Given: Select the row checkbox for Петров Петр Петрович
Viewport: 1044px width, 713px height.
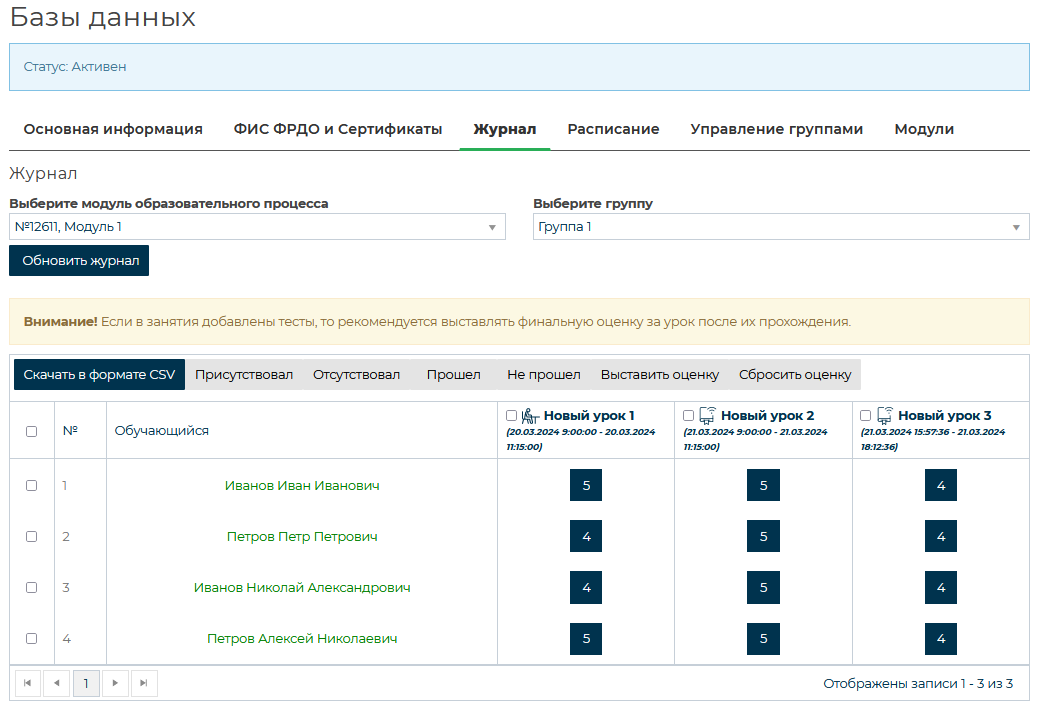Looking at the screenshot, I should (x=31, y=537).
